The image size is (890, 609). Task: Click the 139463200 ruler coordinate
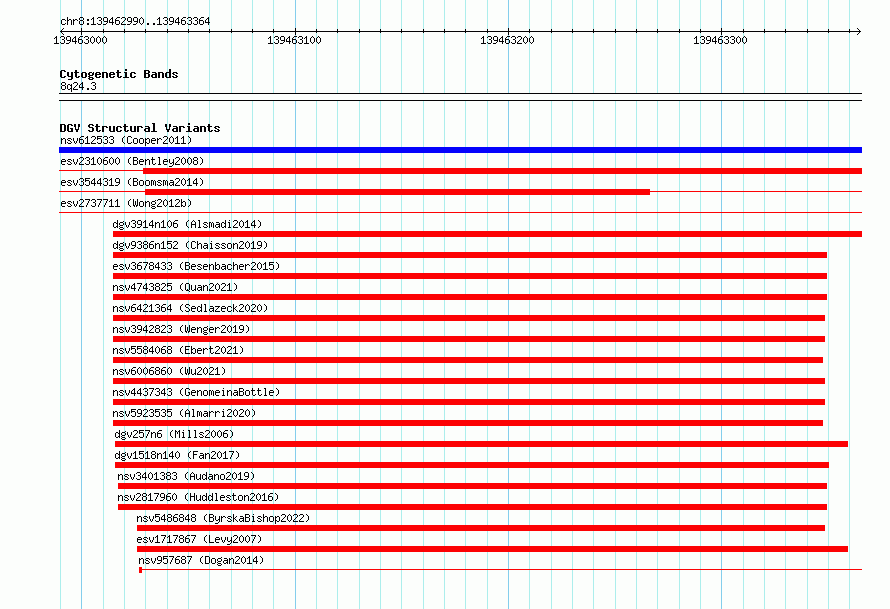tap(507, 40)
